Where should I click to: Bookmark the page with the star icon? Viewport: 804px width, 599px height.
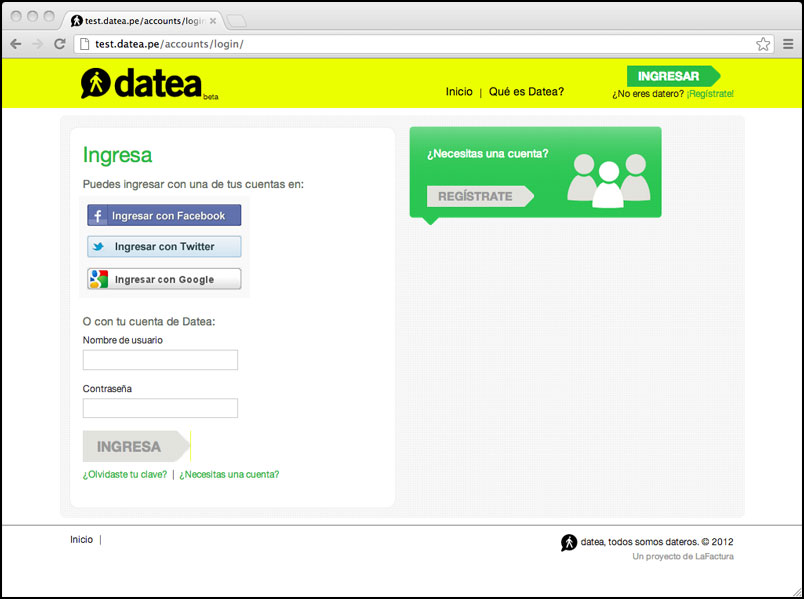pos(763,44)
